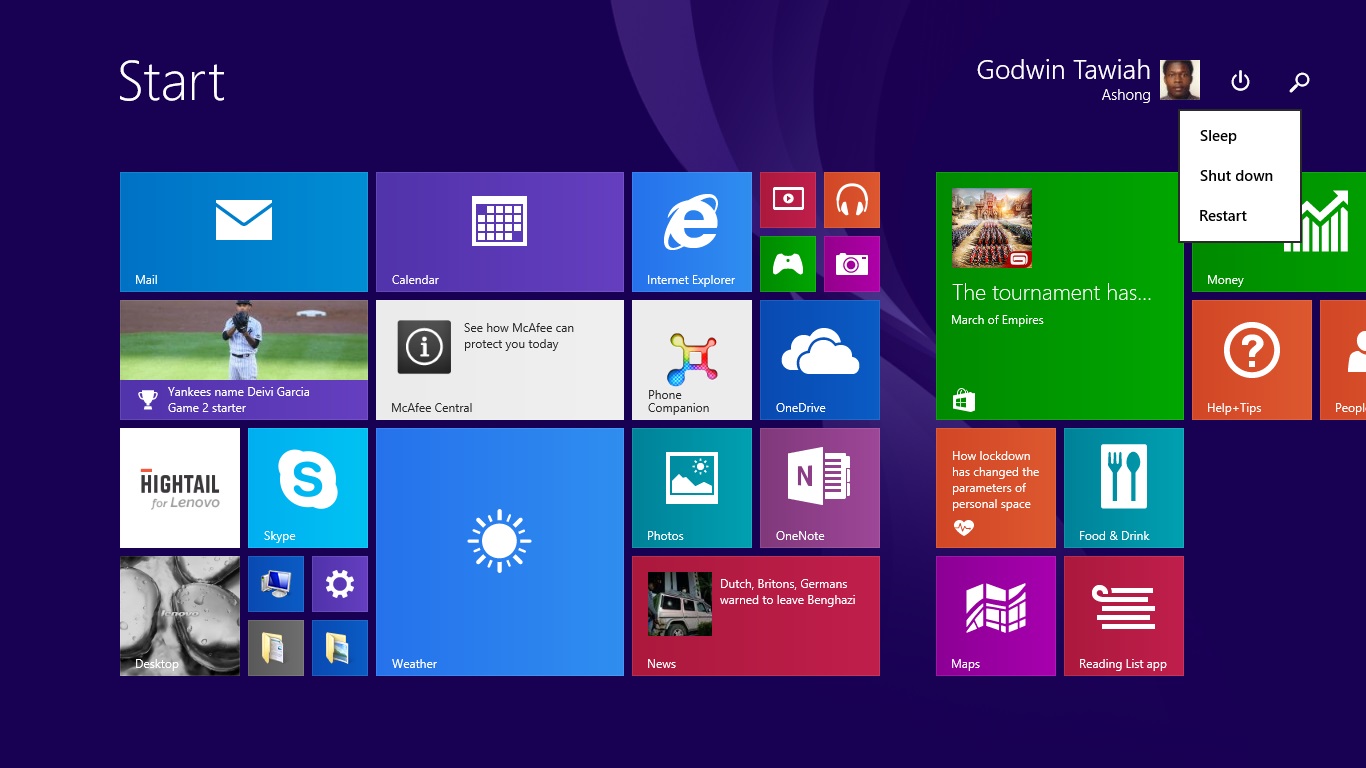Open the Video tile
Image resolution: width=1366 pixels, height=768 pixels.
click(788, 200)
